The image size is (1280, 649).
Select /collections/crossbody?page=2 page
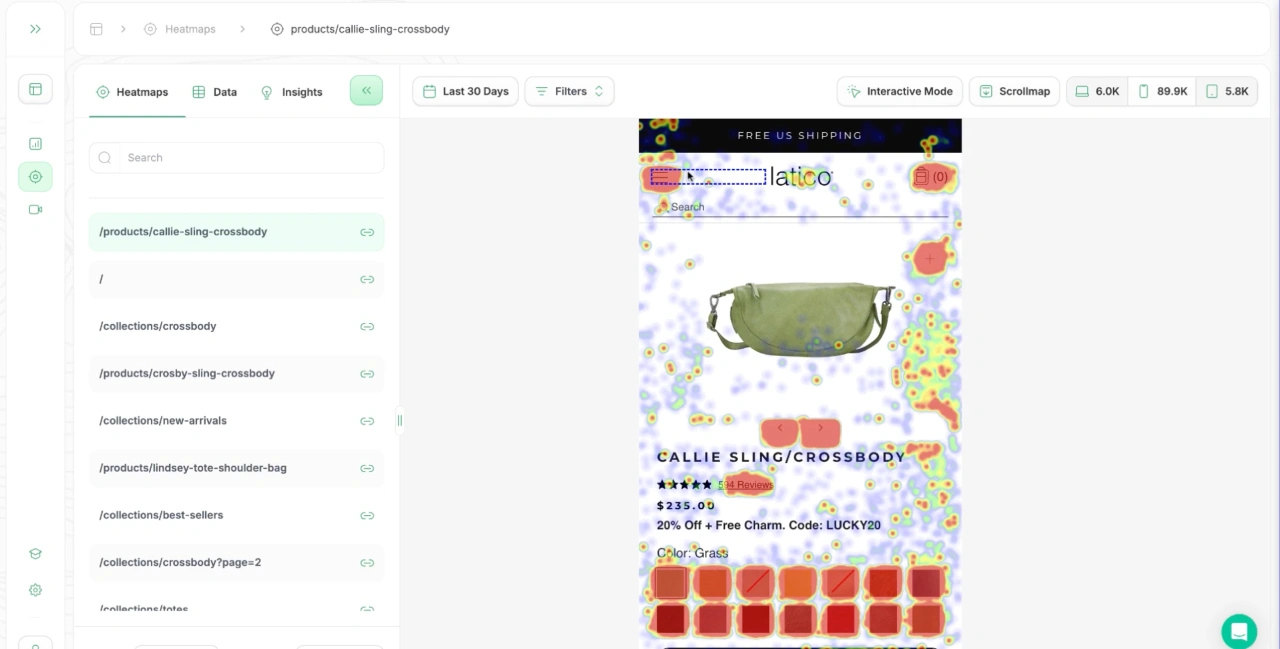coord(236,562)
